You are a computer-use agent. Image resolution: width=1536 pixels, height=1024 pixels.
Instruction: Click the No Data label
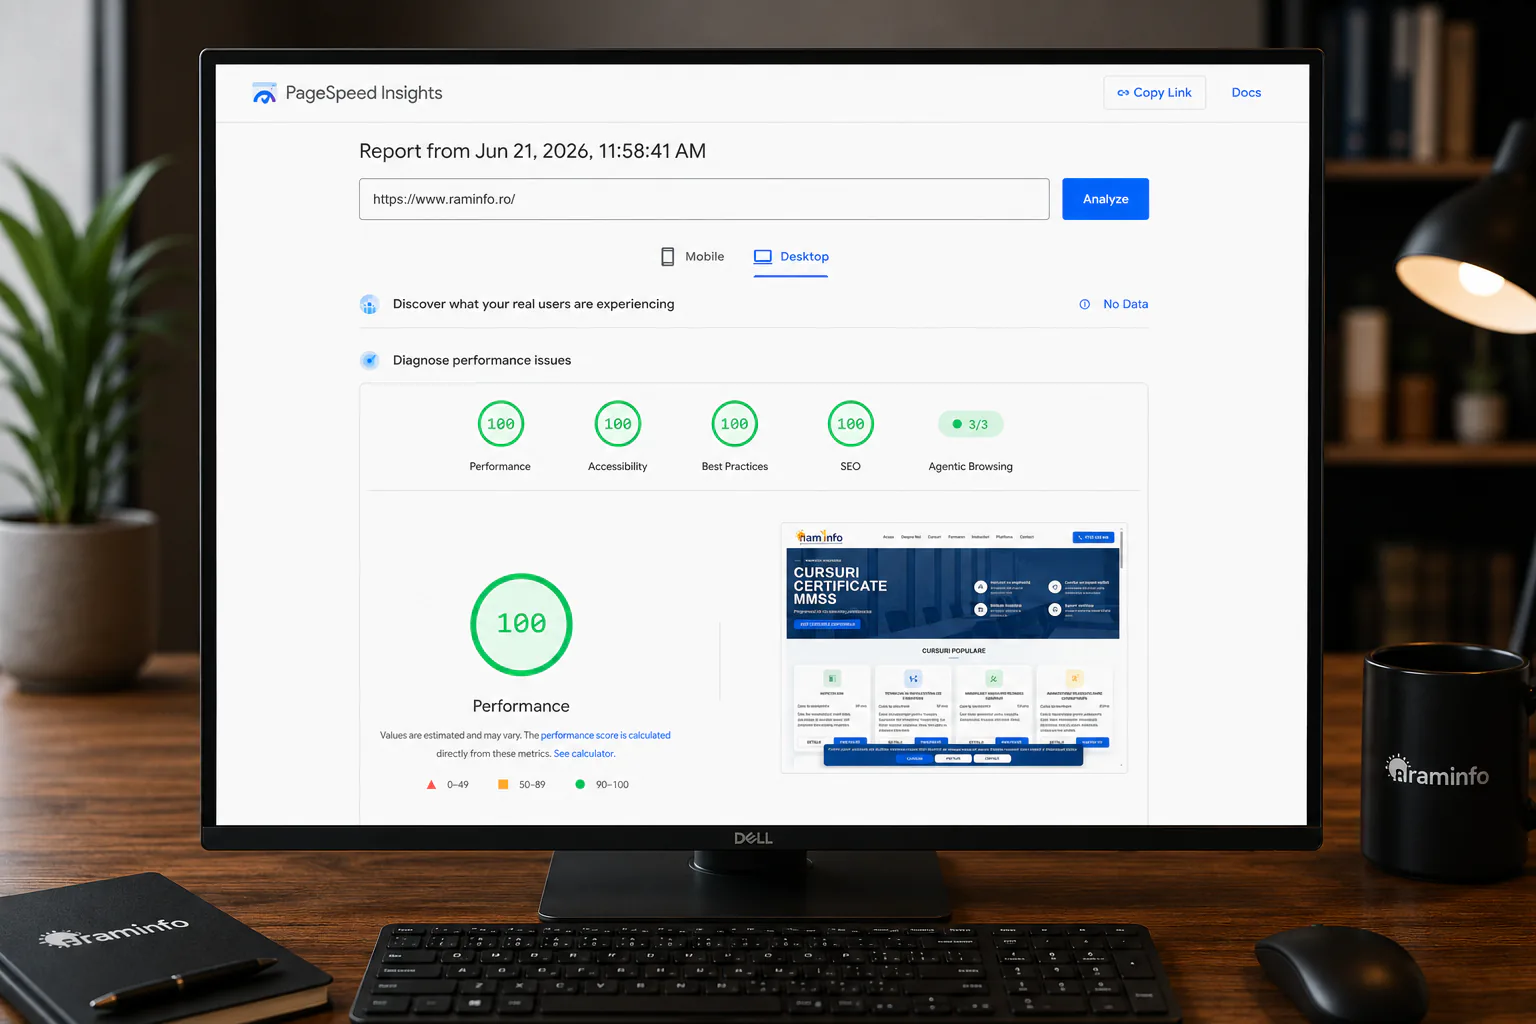(x=1126, y=304)
